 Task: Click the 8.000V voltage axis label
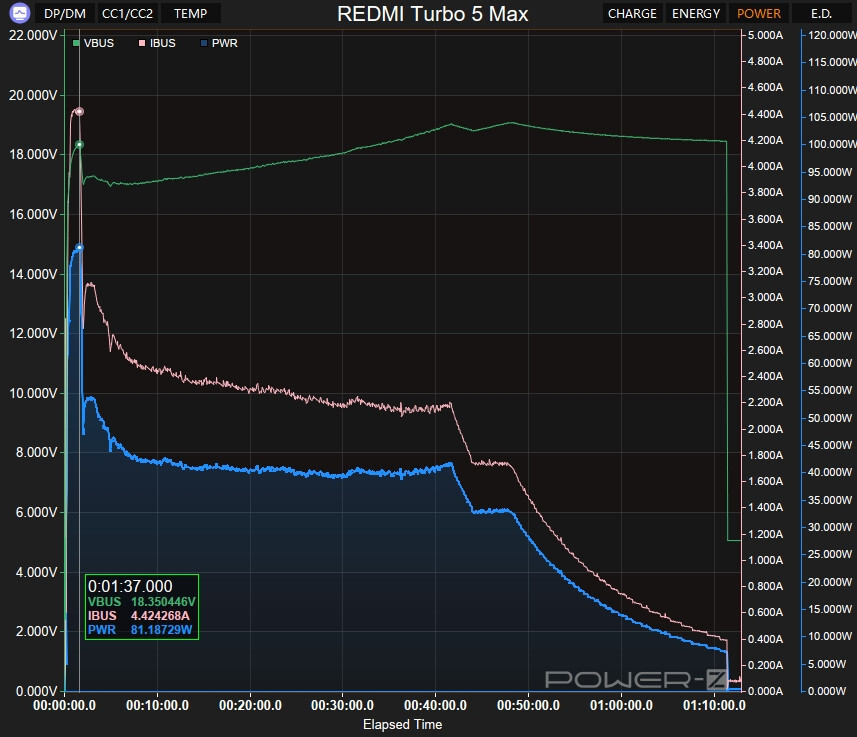point(36,453)
